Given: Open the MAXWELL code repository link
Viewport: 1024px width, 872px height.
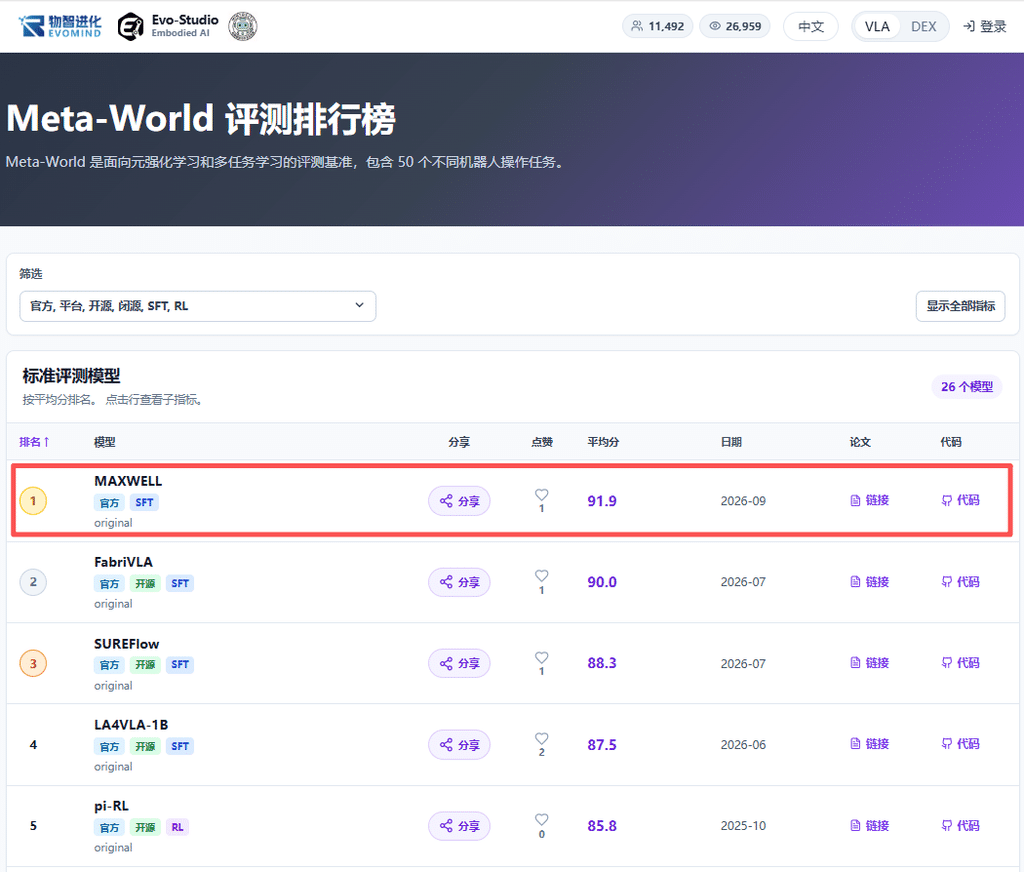Looking at the screenshot, I should [x=960, y=500].
